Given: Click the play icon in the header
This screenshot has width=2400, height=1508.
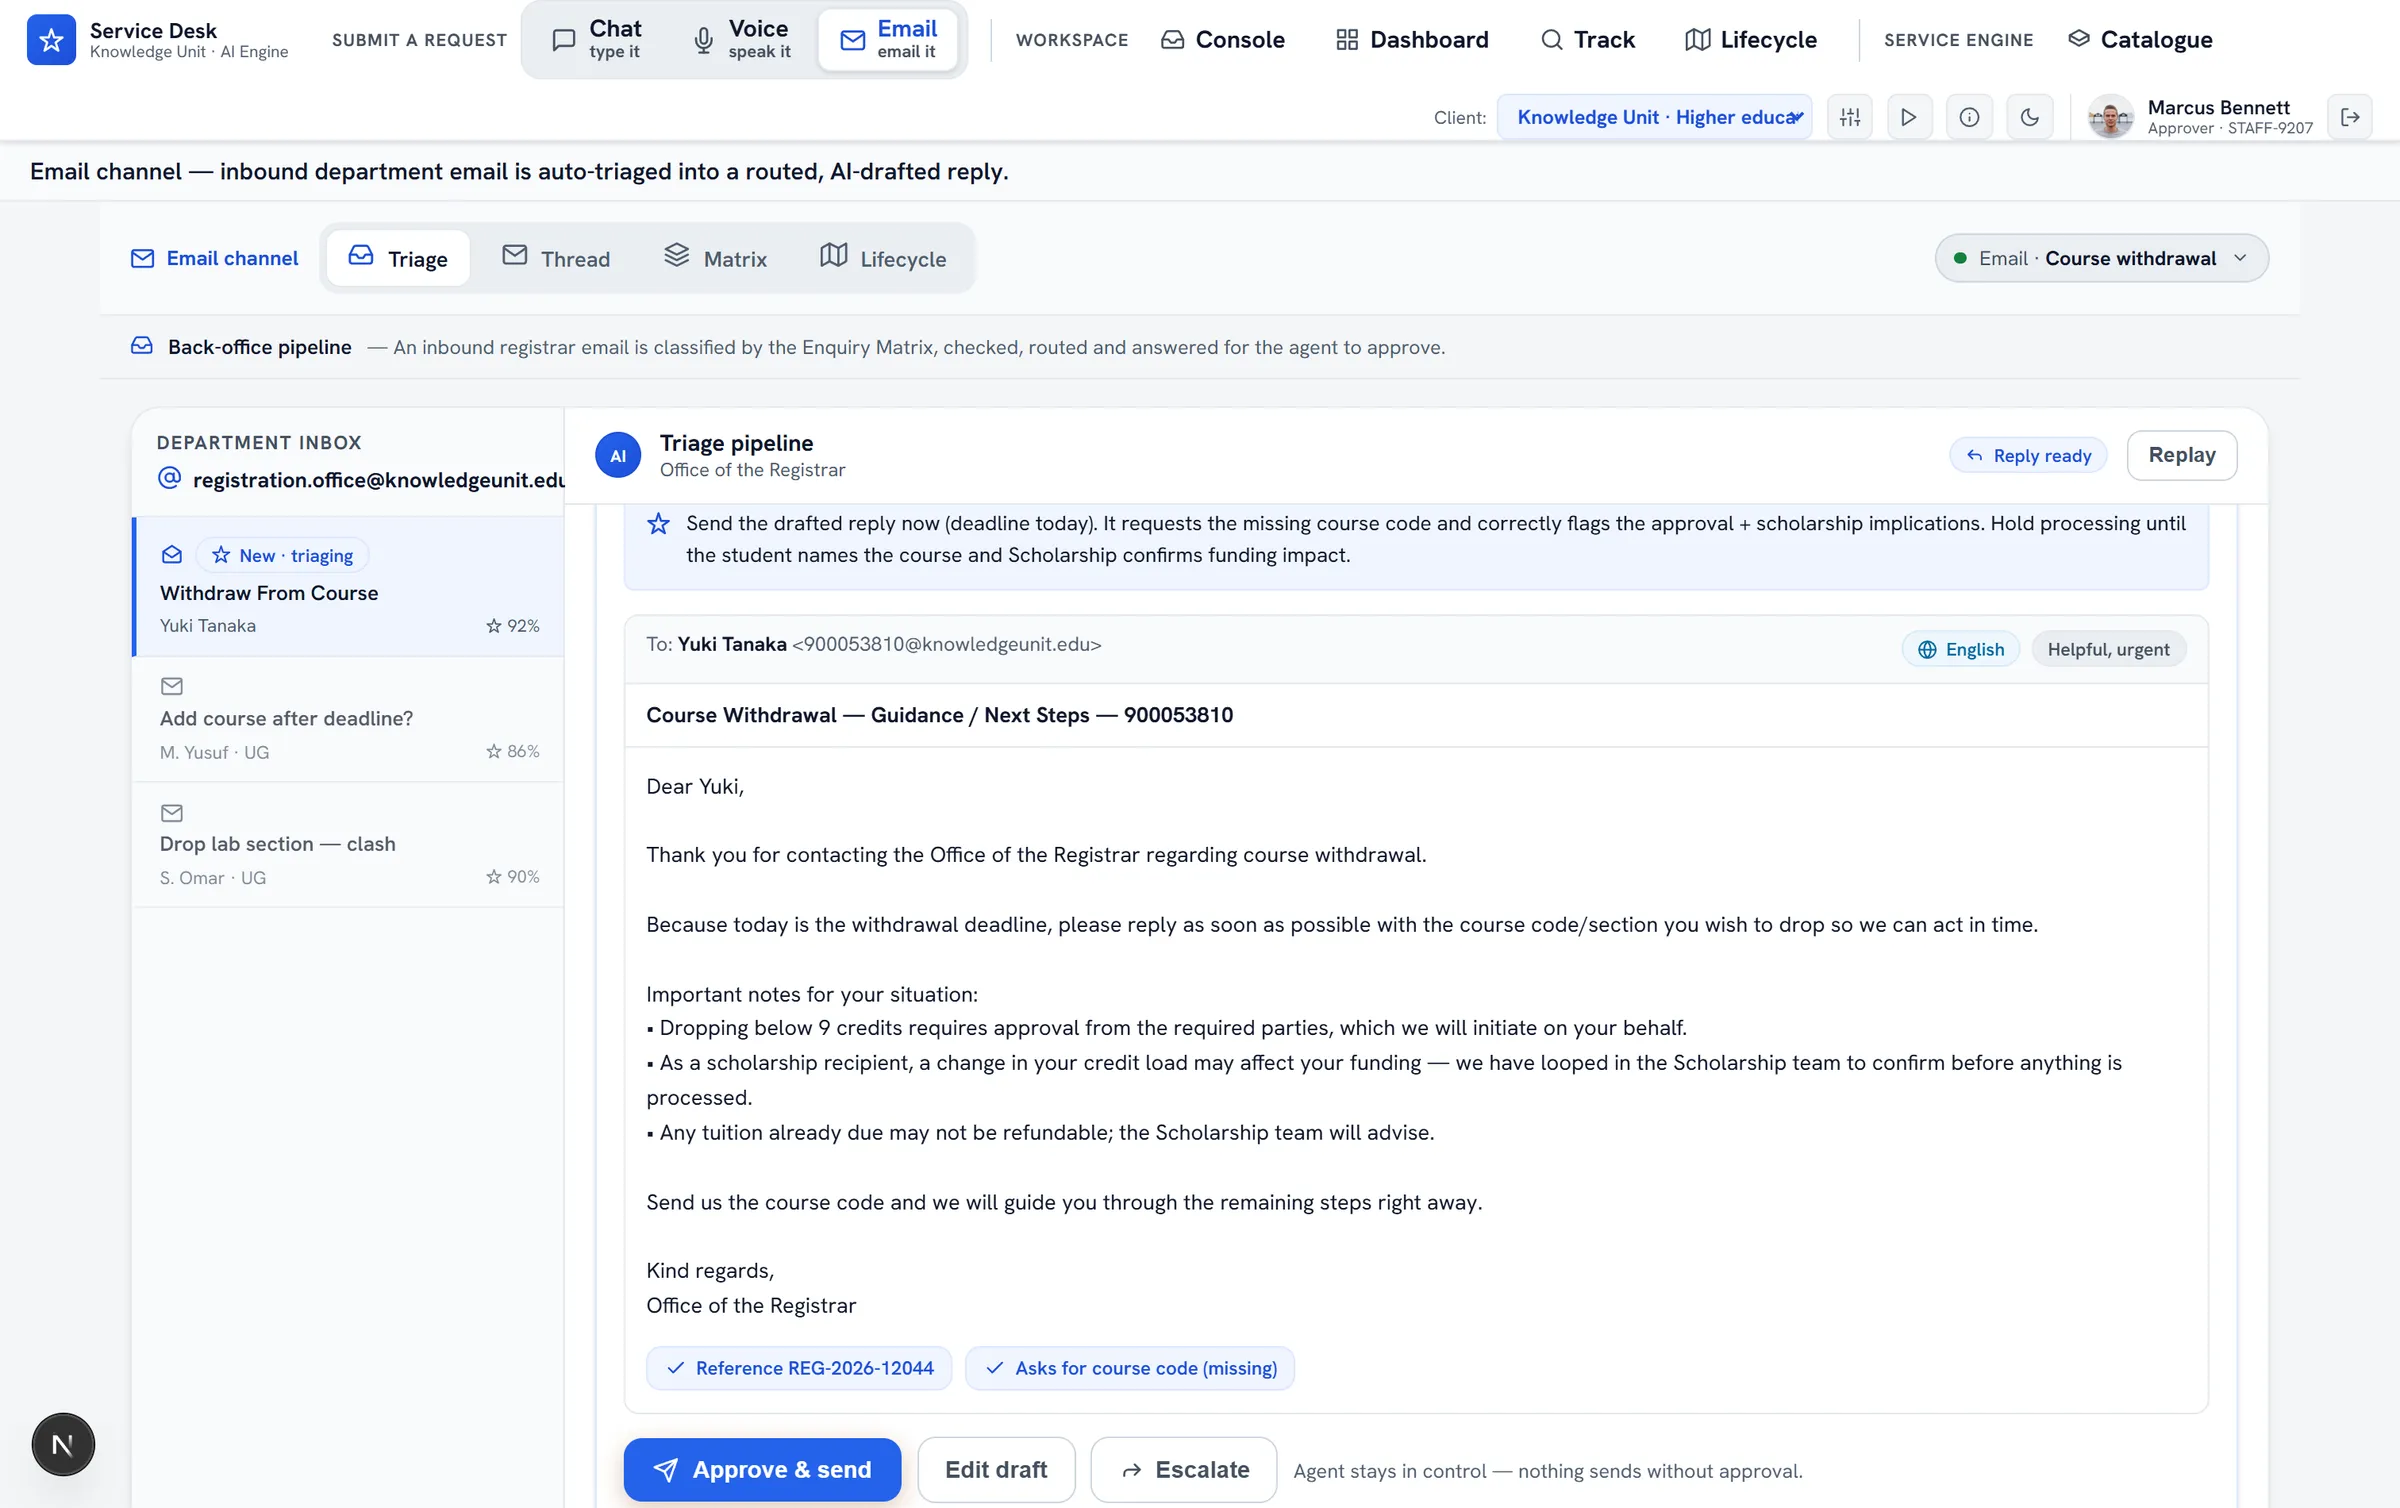Looking at the screenshot, I should [x=1909, y=117].
